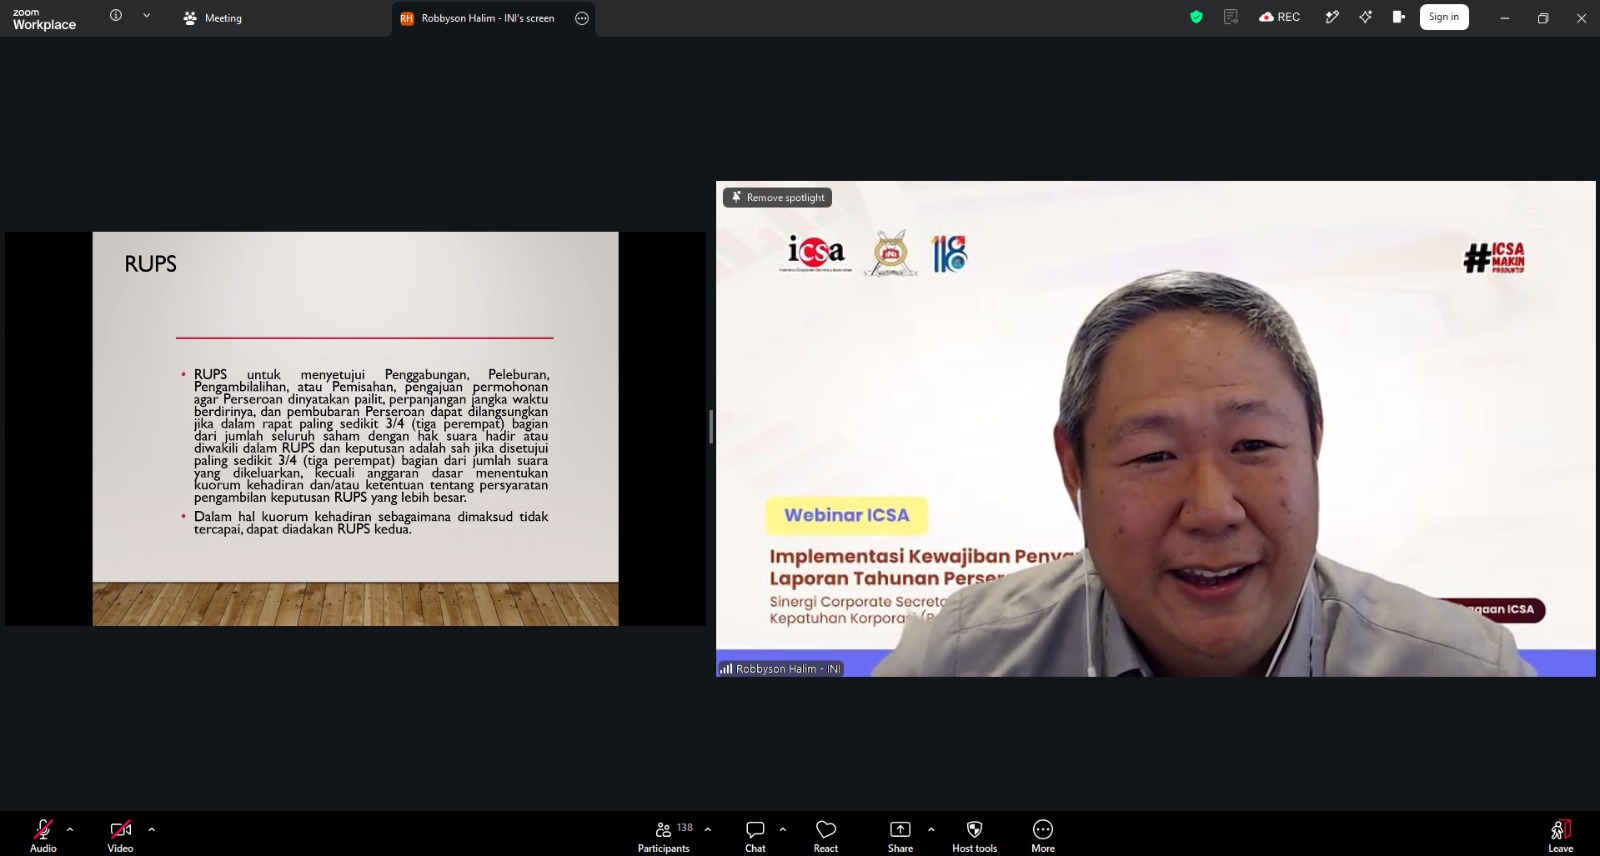
Task: Open more options on the shared screen tab
Action: pos(582,18)
